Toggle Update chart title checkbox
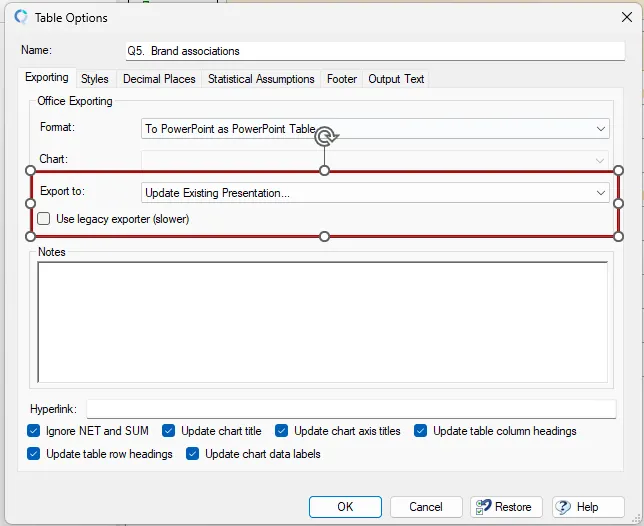Screen dimensions: 644x526 point(169,431)
